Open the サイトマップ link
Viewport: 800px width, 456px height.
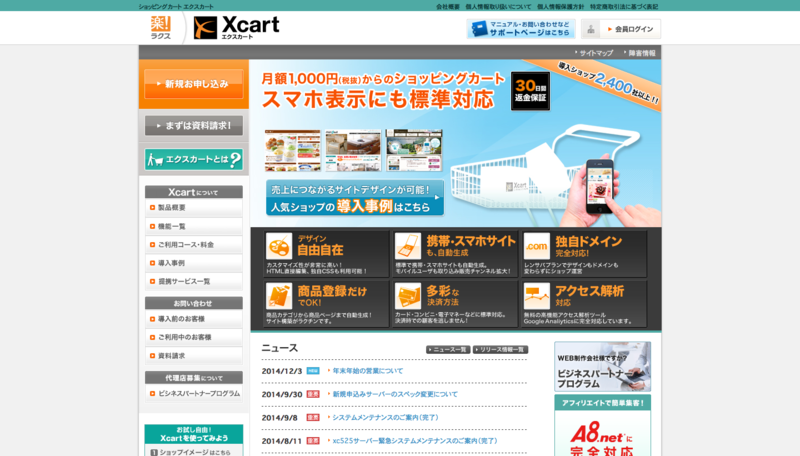595,53
